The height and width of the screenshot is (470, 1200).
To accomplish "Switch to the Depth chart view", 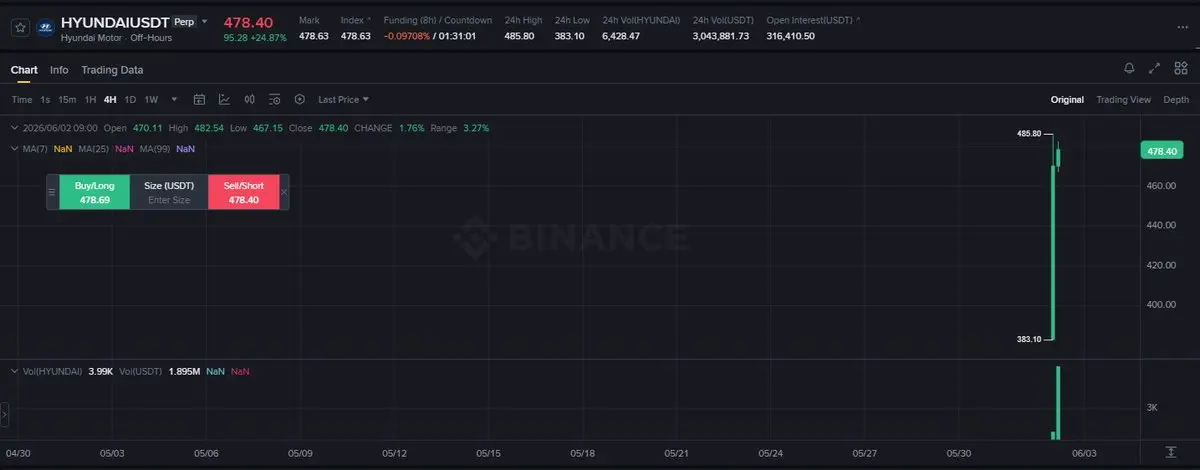I will click(x=1176, y=100).
